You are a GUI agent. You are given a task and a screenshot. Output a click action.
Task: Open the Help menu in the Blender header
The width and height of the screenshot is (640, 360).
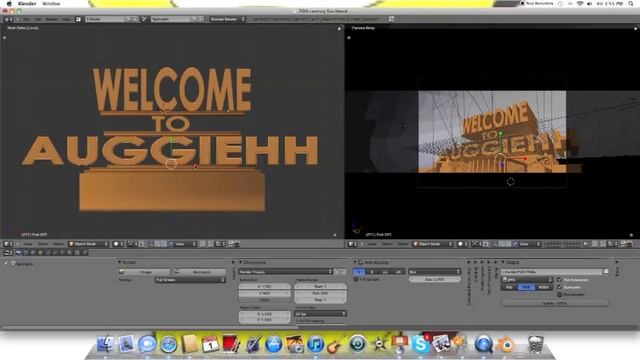pyautogui.click(x=66, y=19)
